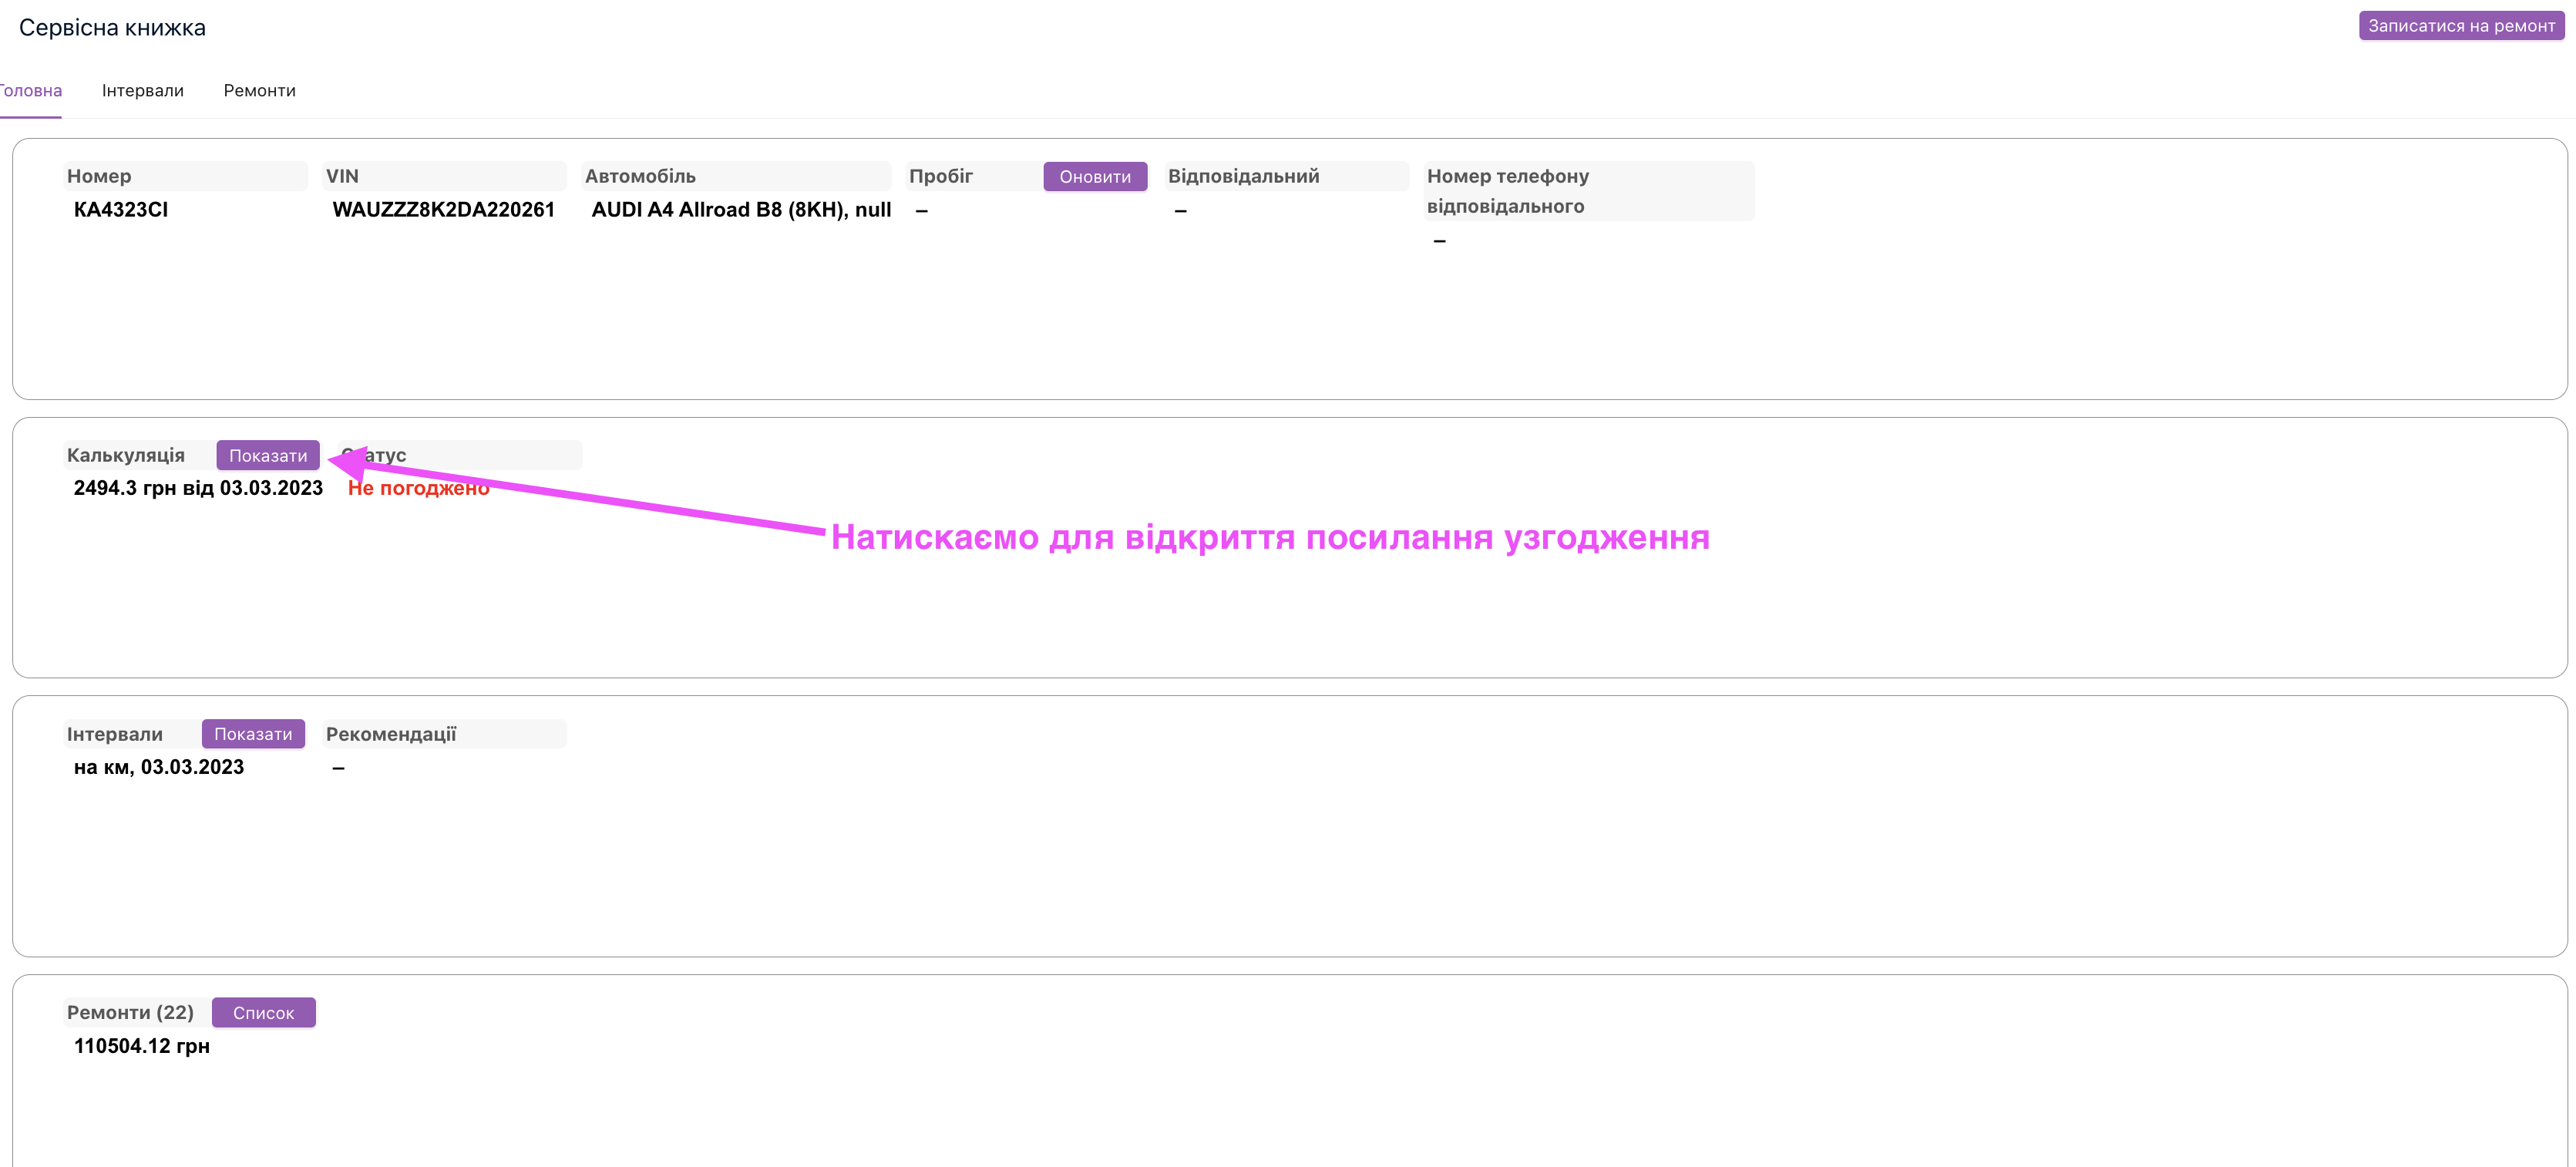Switch to the Інтервали tab
Viewport: 2576px width, 1167px height.
point(142,91)
